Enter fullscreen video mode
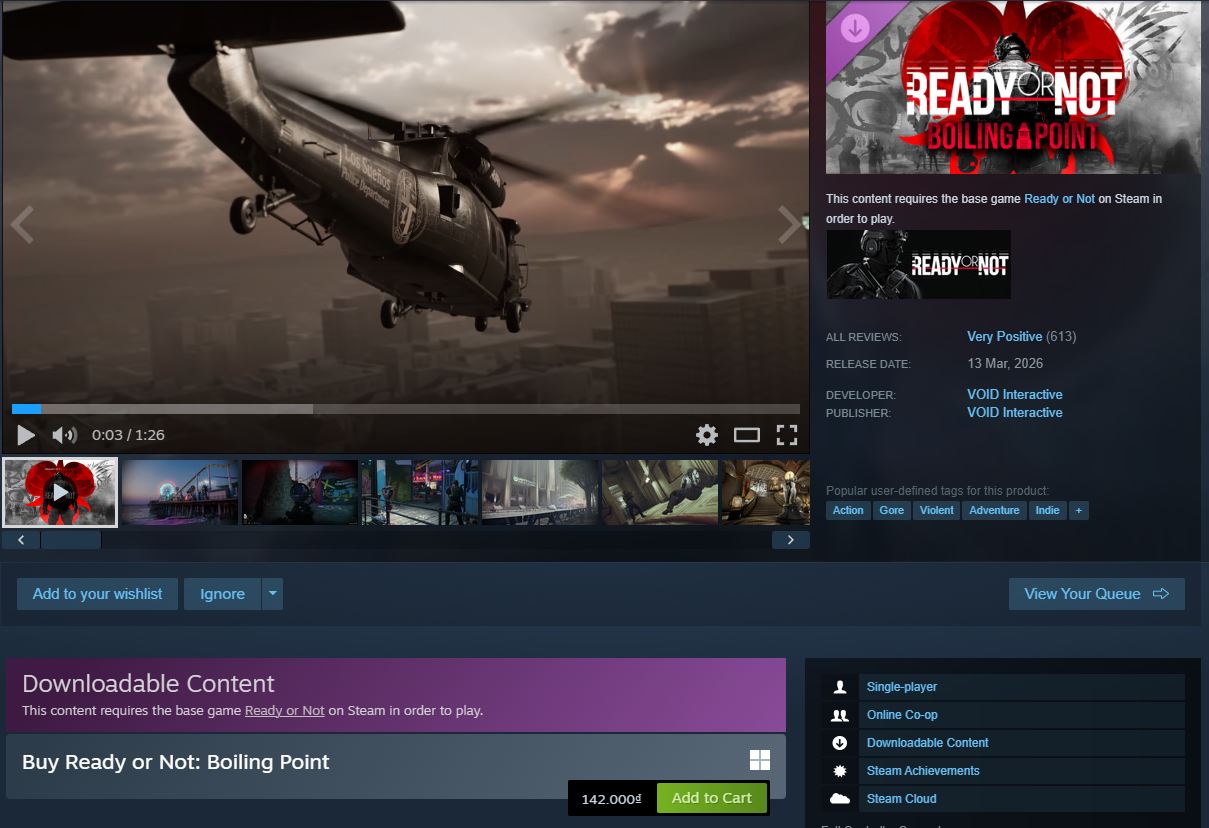 (x=787, y=434)
